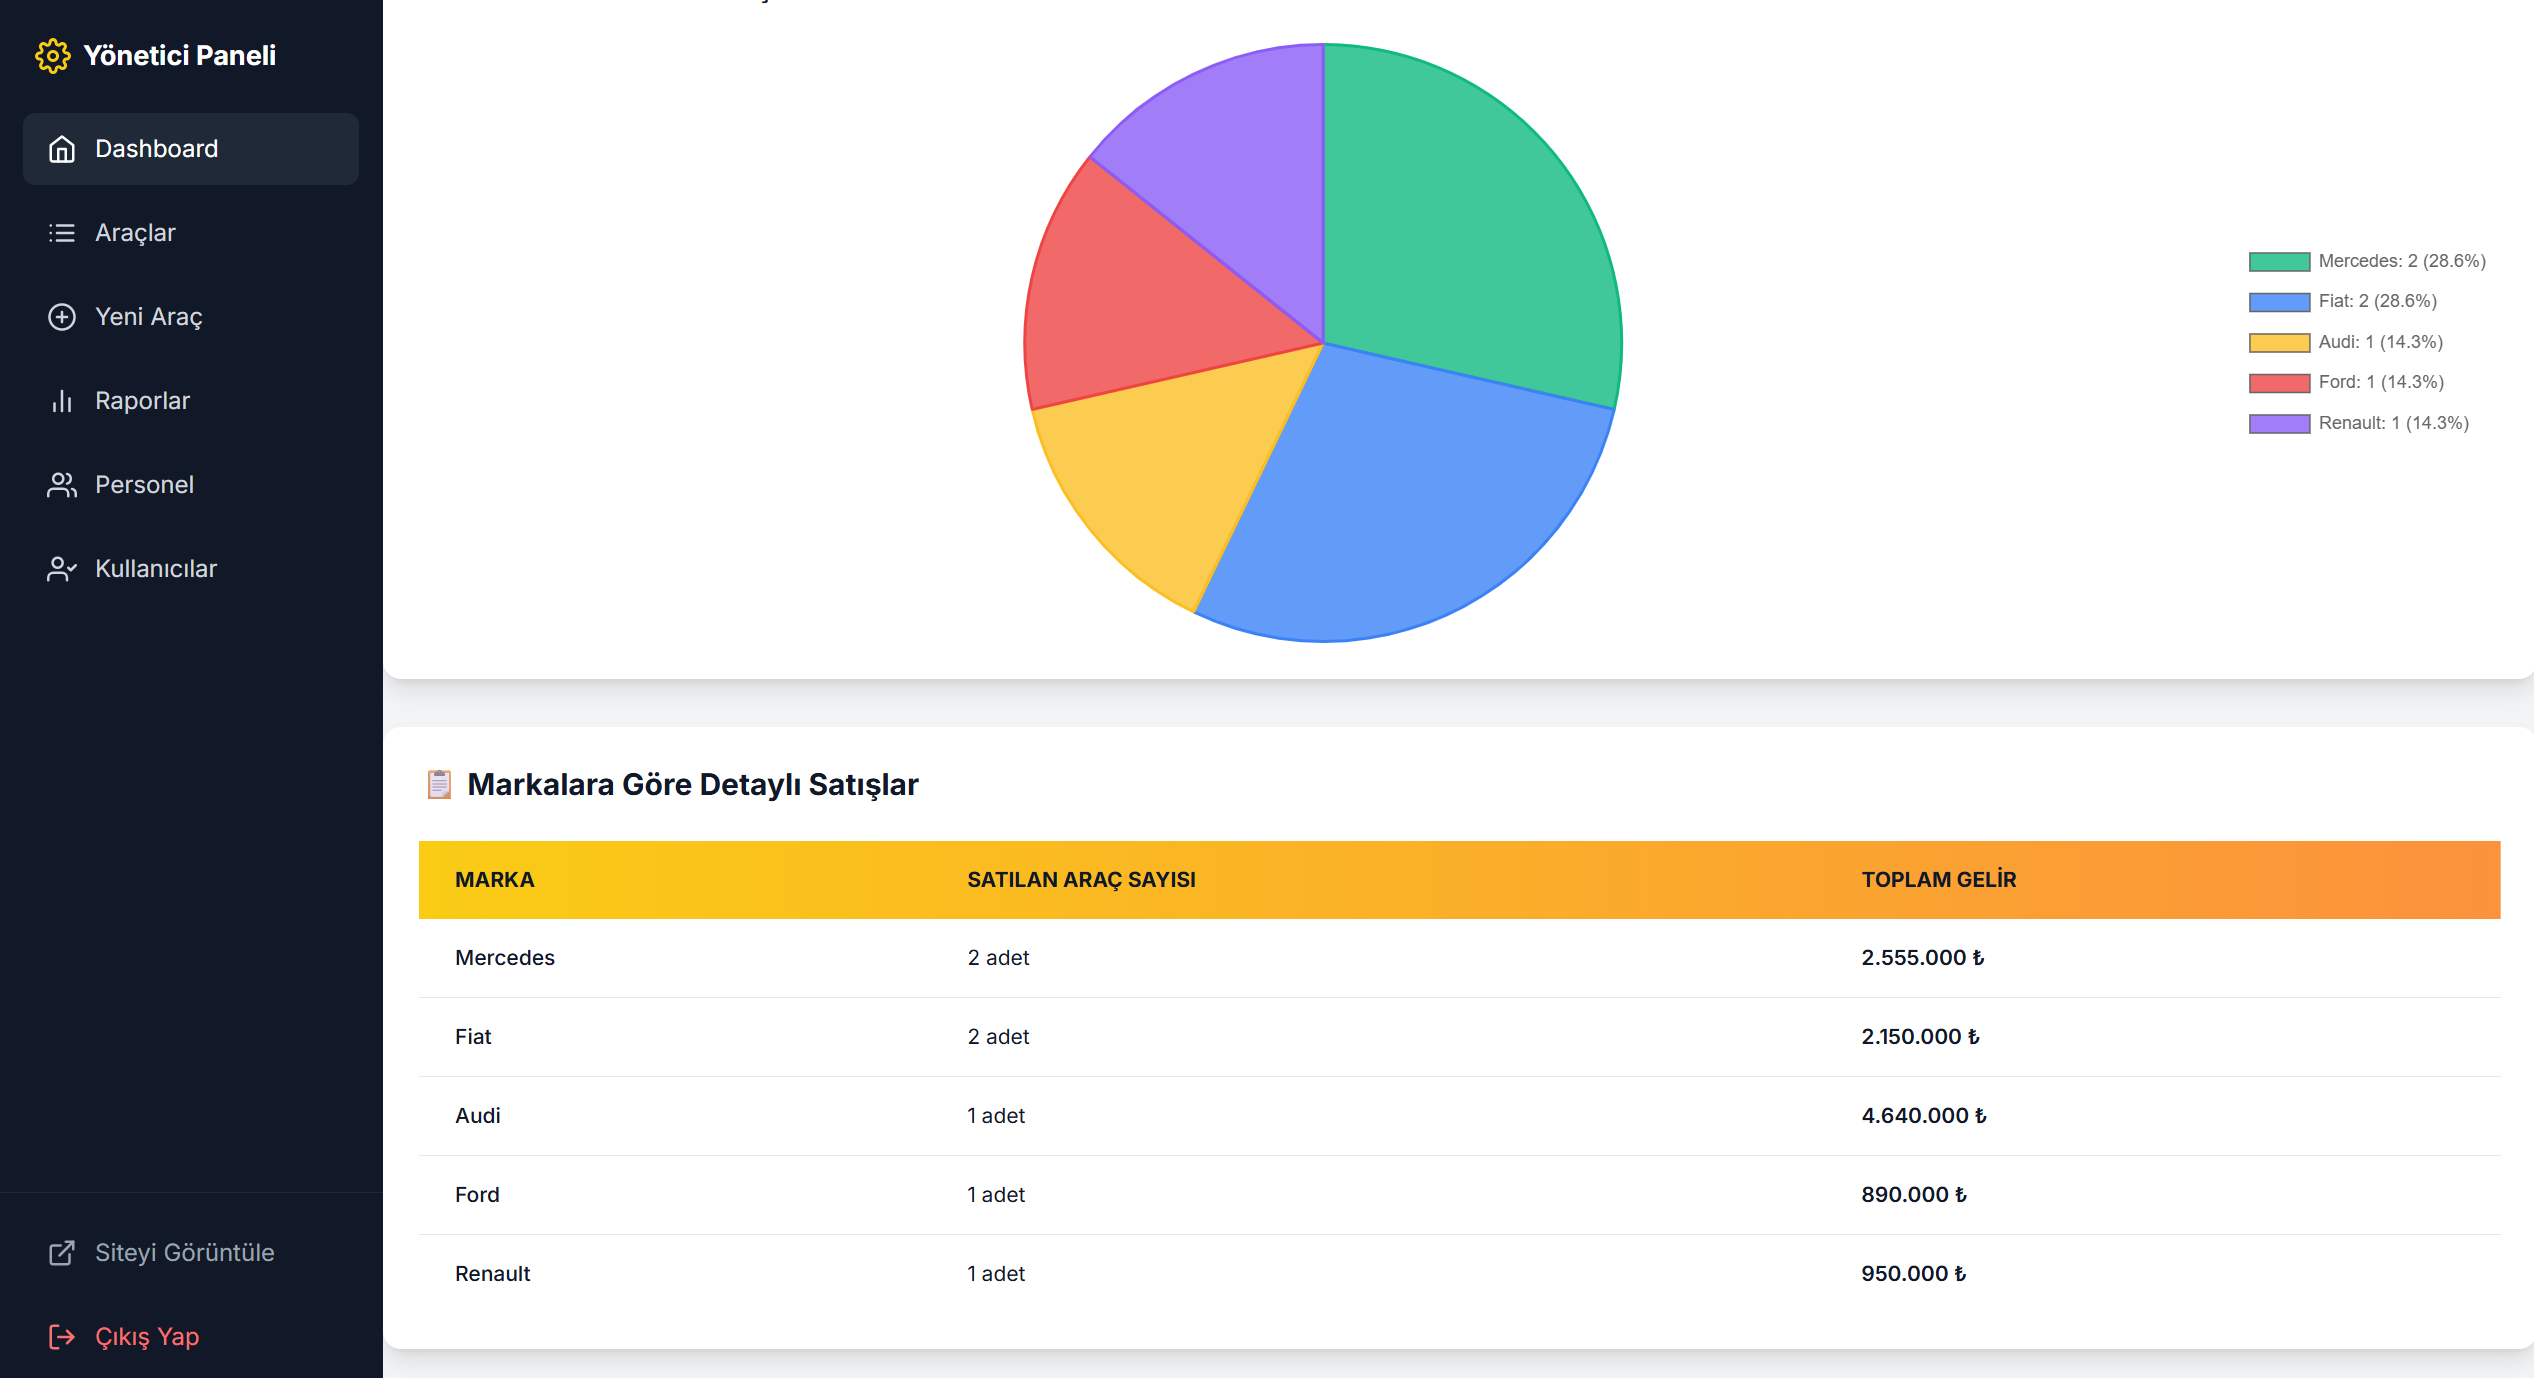
Task: Click the Siteyi Görüntüle external link icon
Action: coord(62,1253)
